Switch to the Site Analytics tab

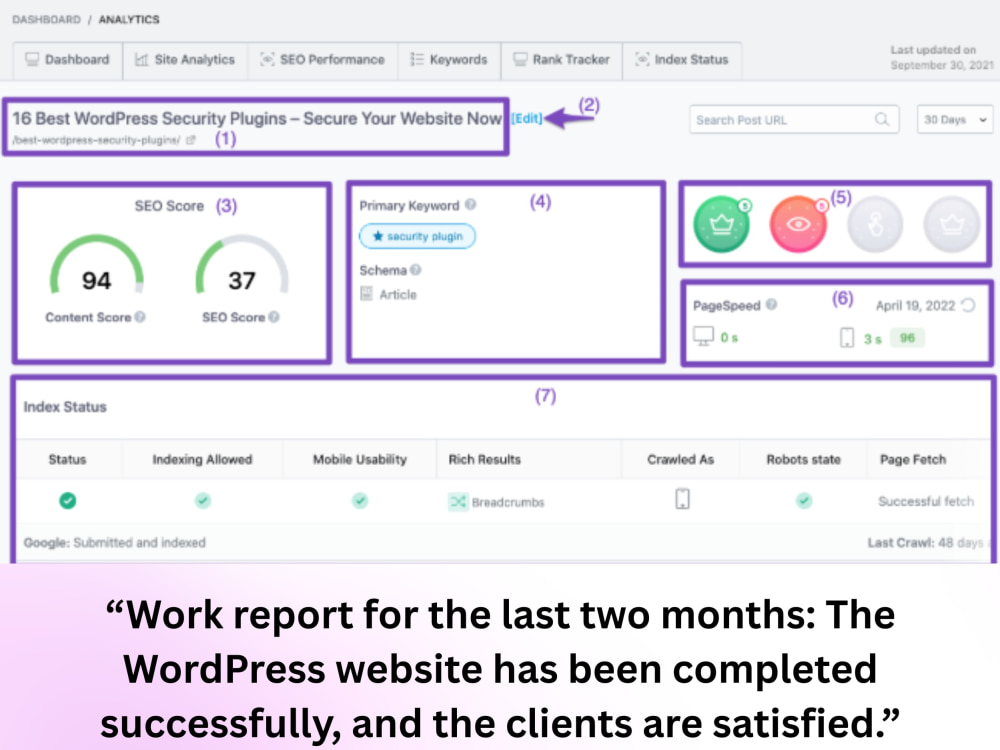185,60
